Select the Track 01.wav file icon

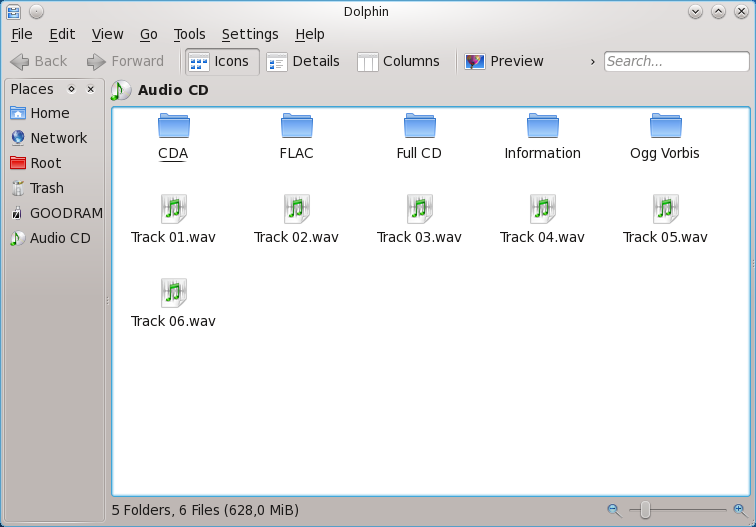pyautogui.click(x=174, y=209)
